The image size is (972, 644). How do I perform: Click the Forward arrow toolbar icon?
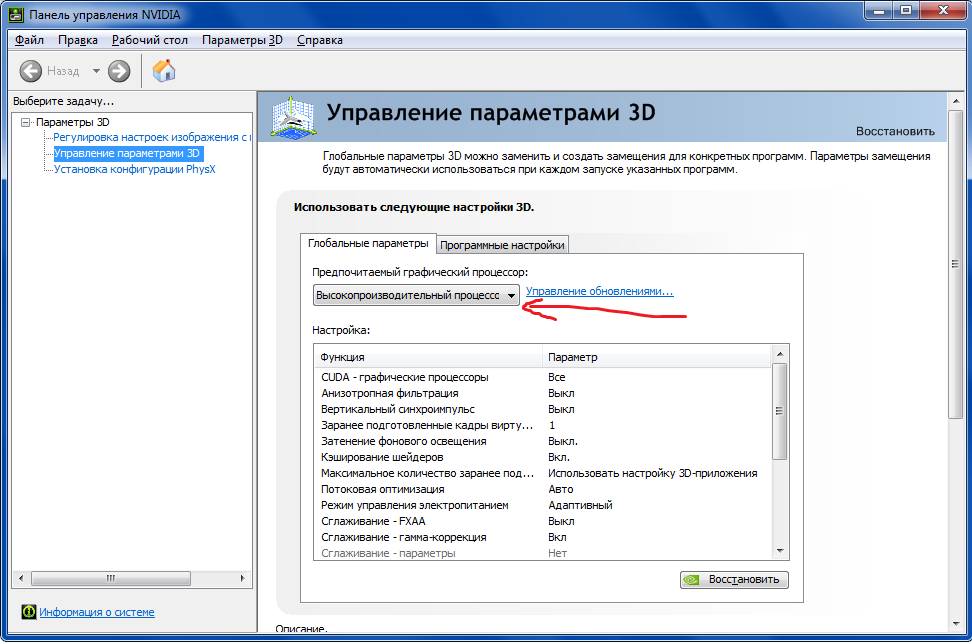click(x=119, y=71)
